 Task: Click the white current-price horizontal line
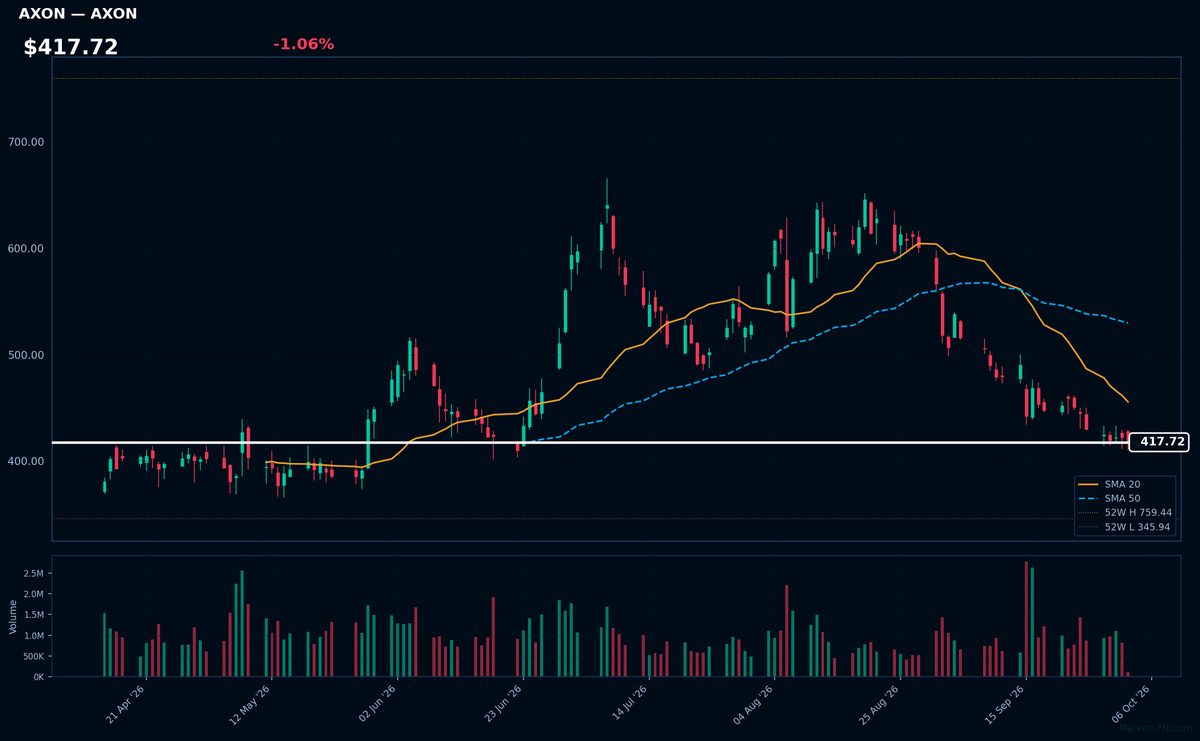[590, 442]
